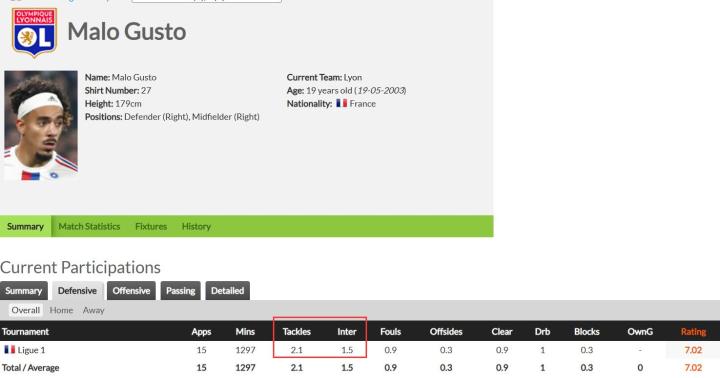The height and width of the screenshot is (378, 720).
Task: Sort table by Blocks column header
Action: (587, 332)
